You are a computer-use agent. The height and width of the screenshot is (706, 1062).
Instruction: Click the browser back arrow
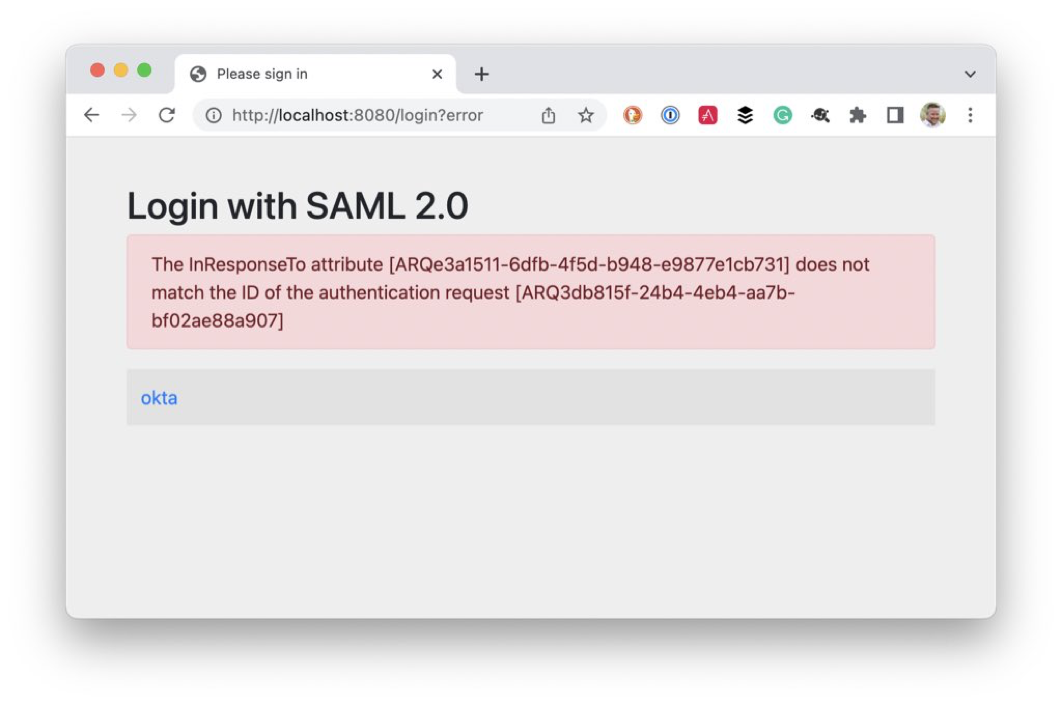pos(91,114)
